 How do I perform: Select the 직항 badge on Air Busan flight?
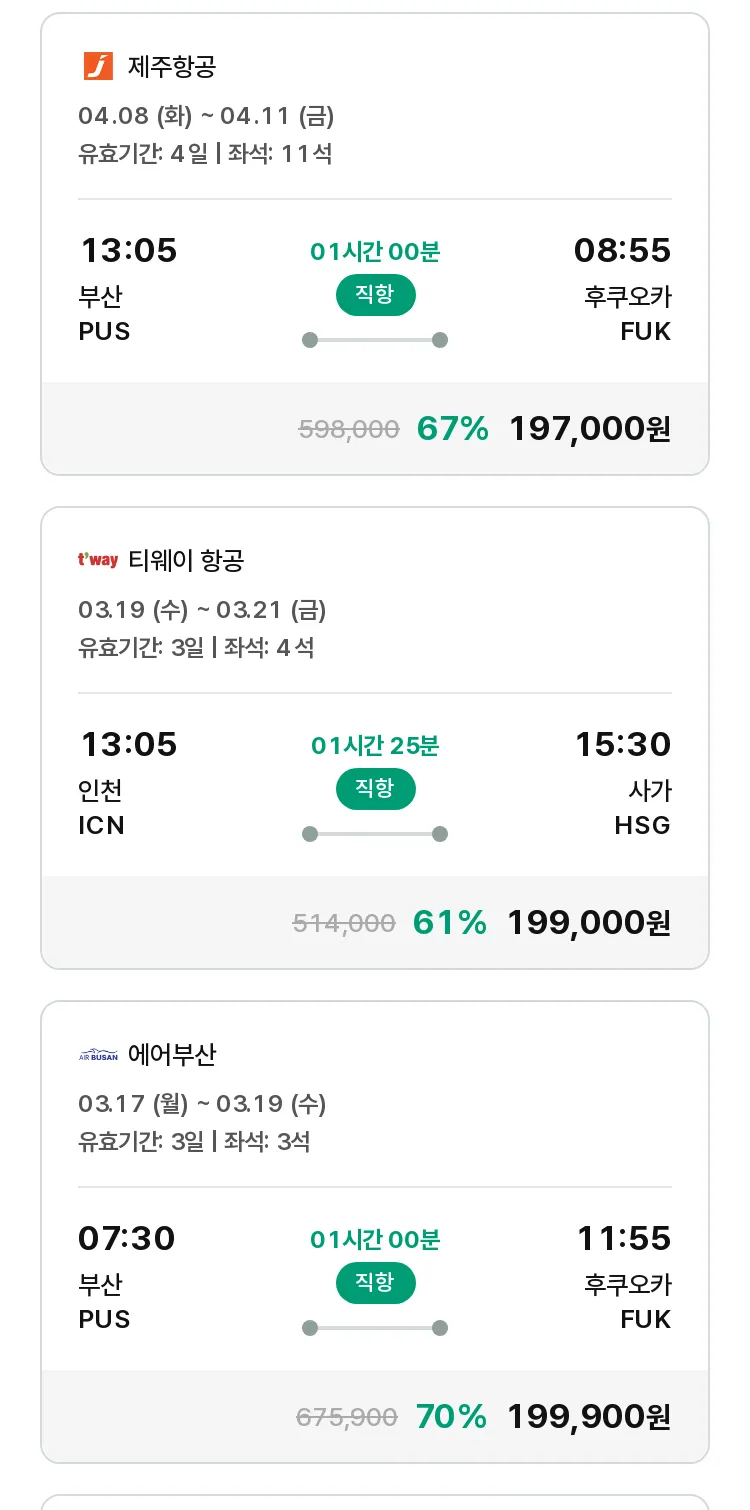click(375, 1283)
